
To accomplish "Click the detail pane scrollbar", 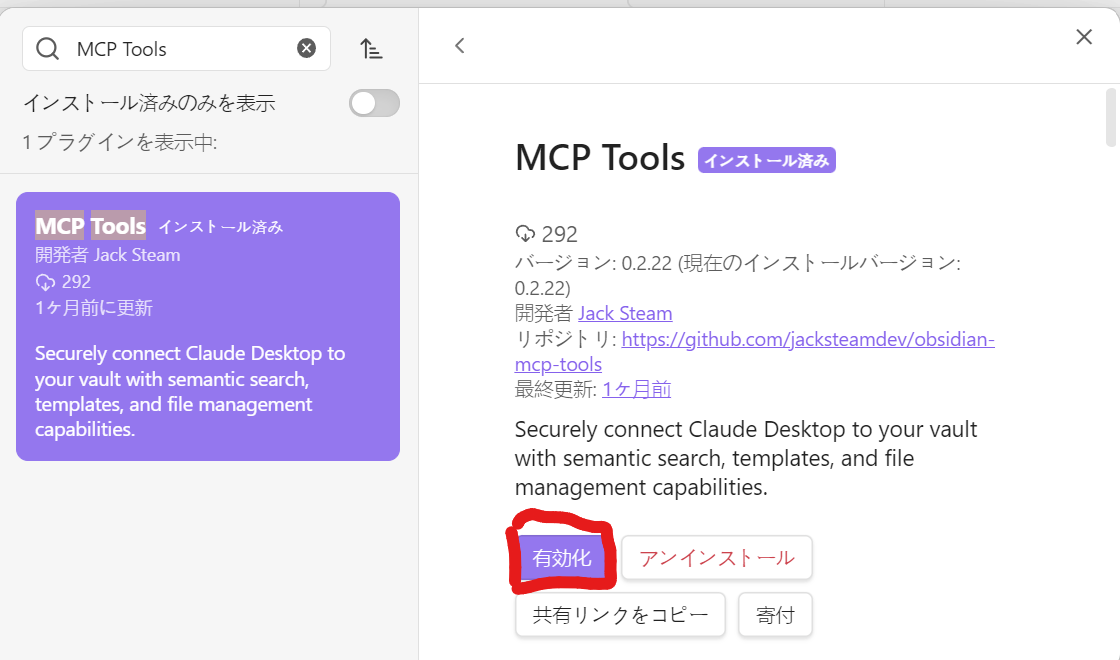I will pyautogui.click(x=1110, y=118).
